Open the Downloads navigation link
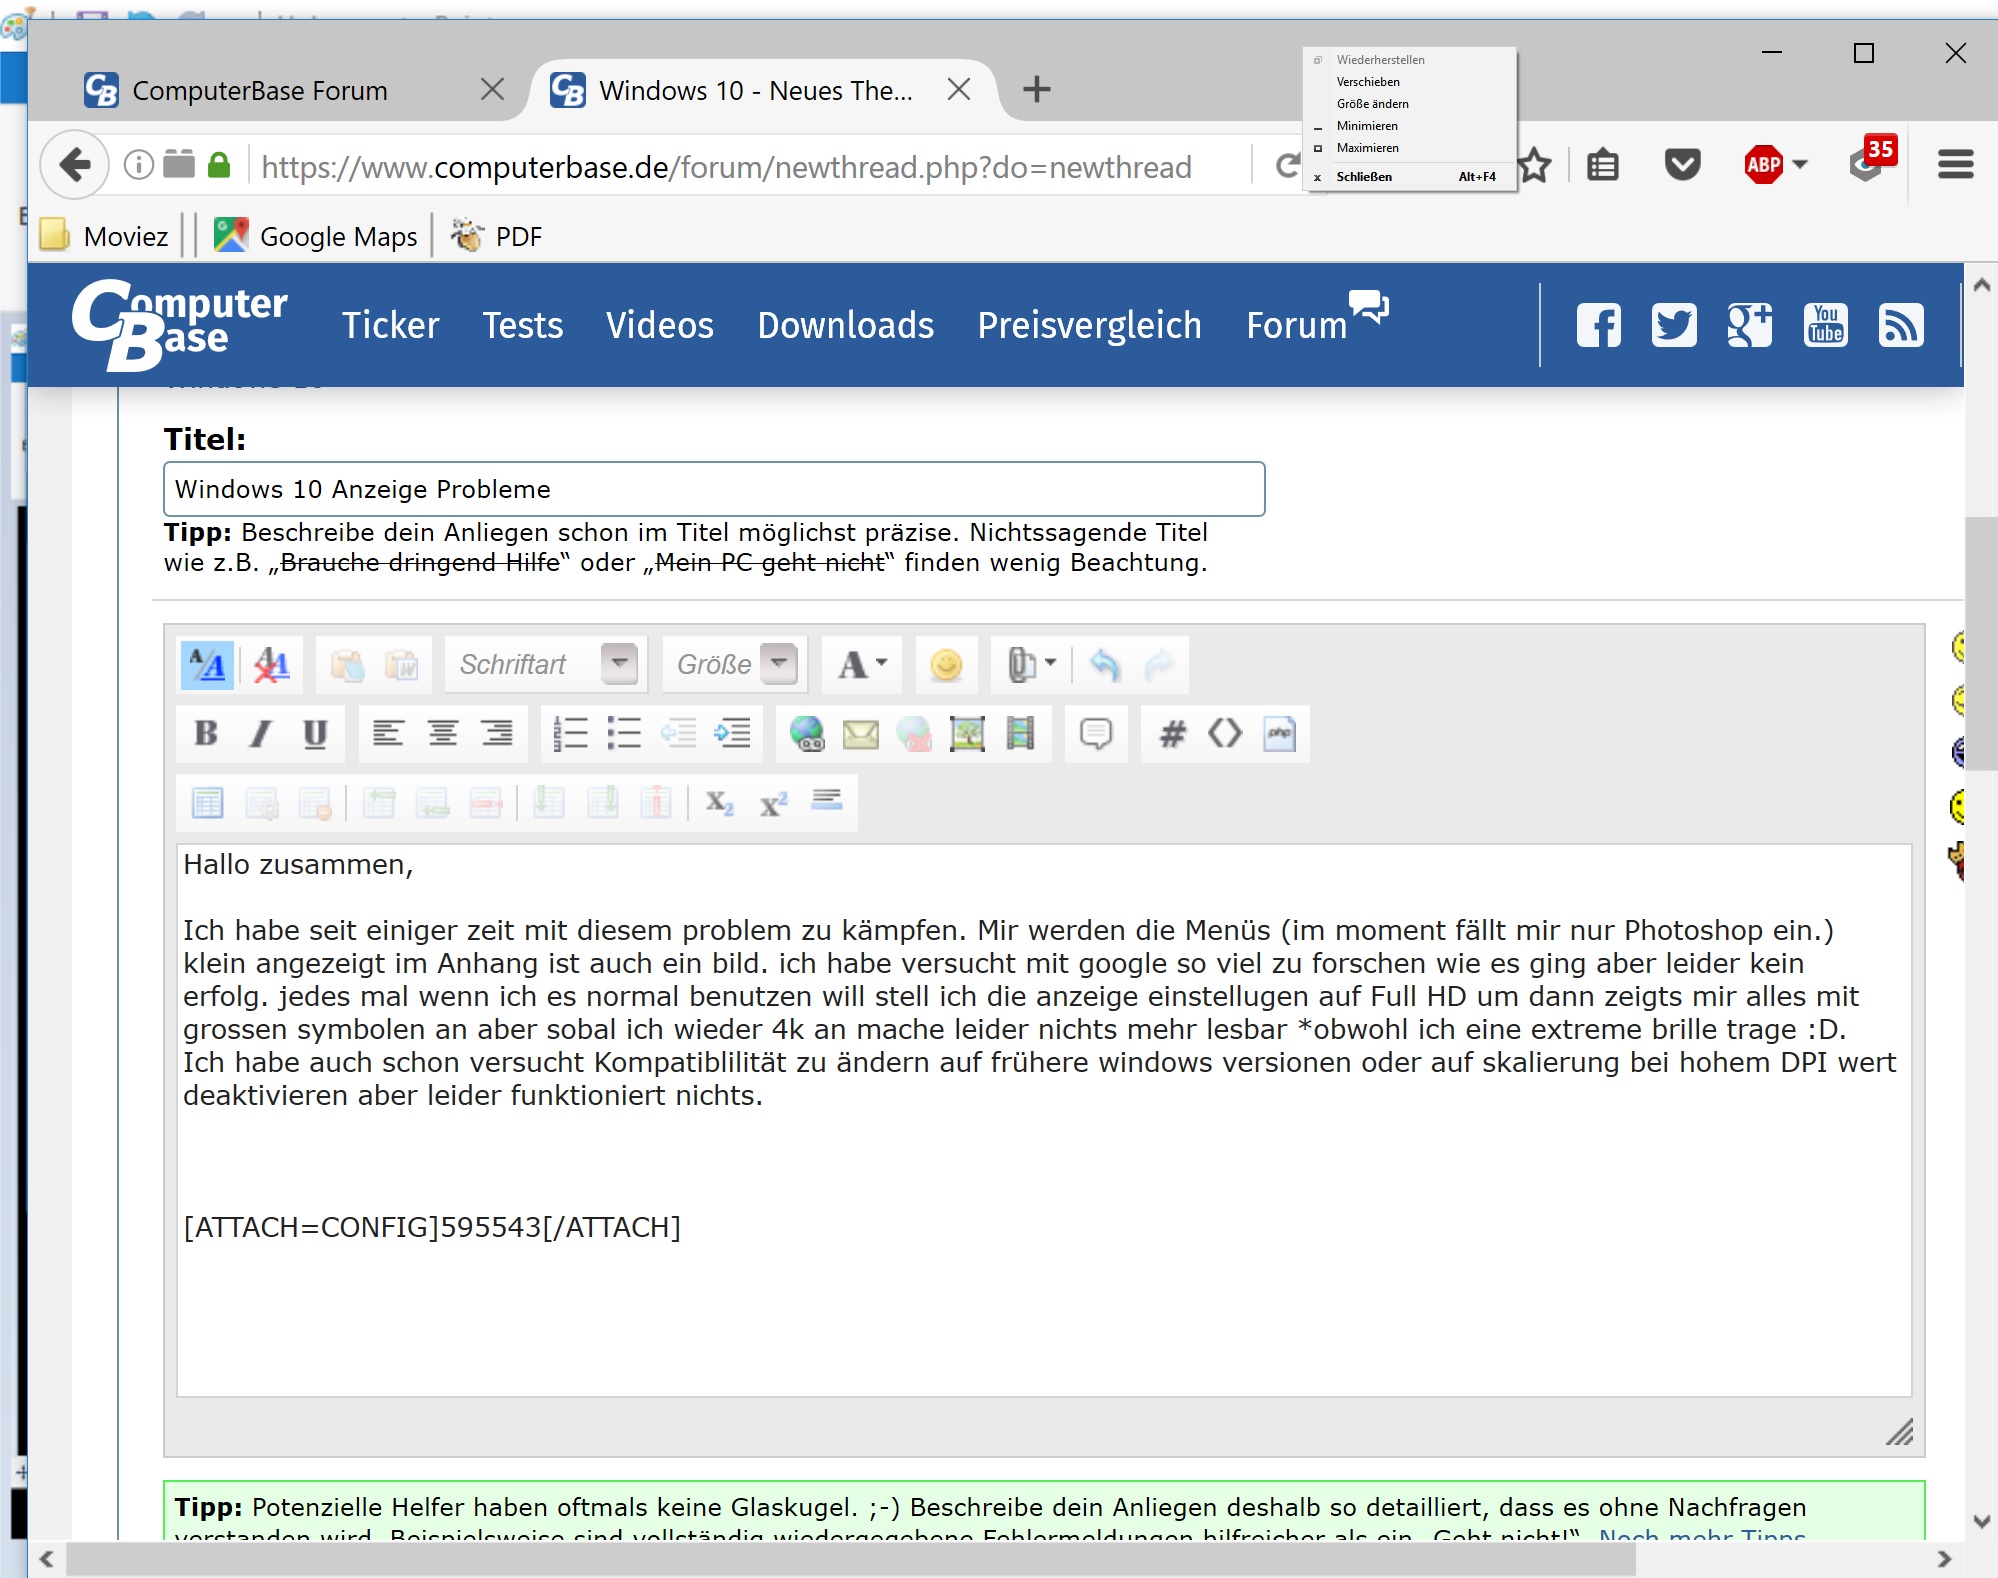1998x1578 pixels. point(845,326)
